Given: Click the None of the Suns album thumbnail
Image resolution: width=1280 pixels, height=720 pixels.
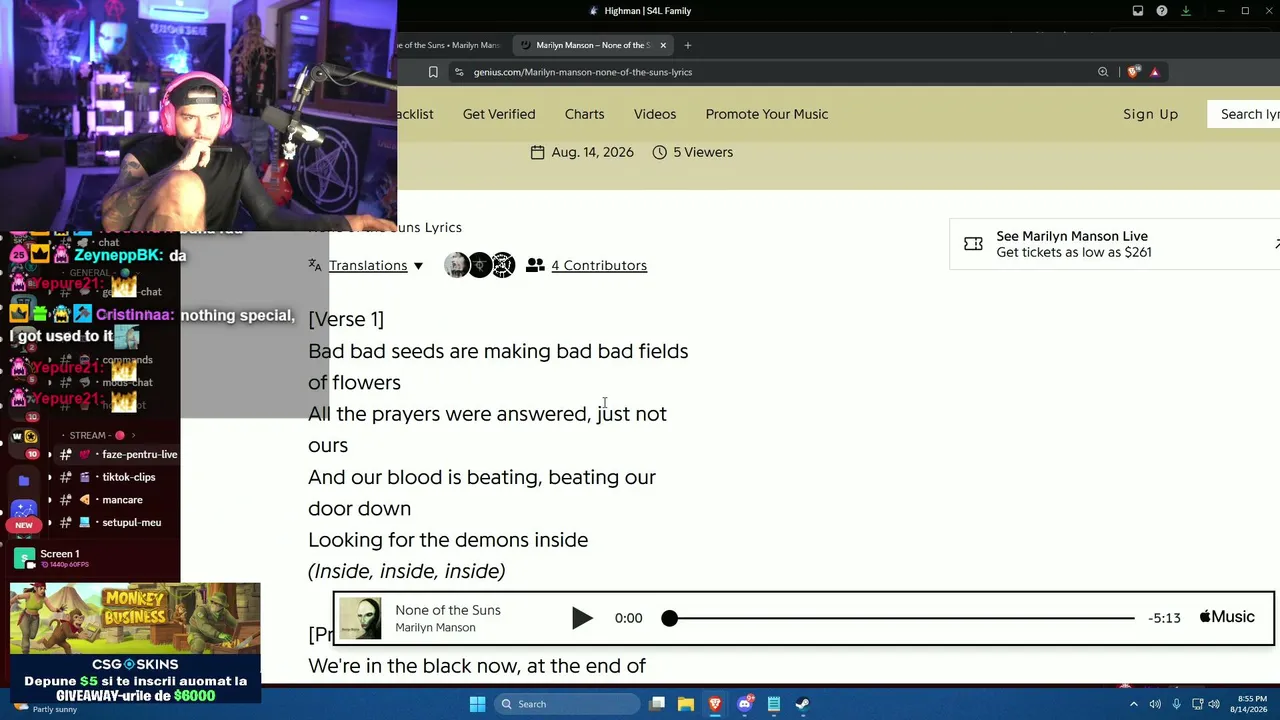Looking at the screenshot, I should [x=360, y=618].
